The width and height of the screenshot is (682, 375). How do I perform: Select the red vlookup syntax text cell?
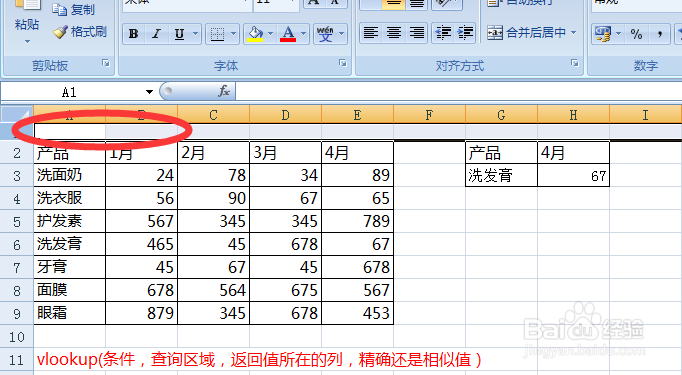(259, 360)
